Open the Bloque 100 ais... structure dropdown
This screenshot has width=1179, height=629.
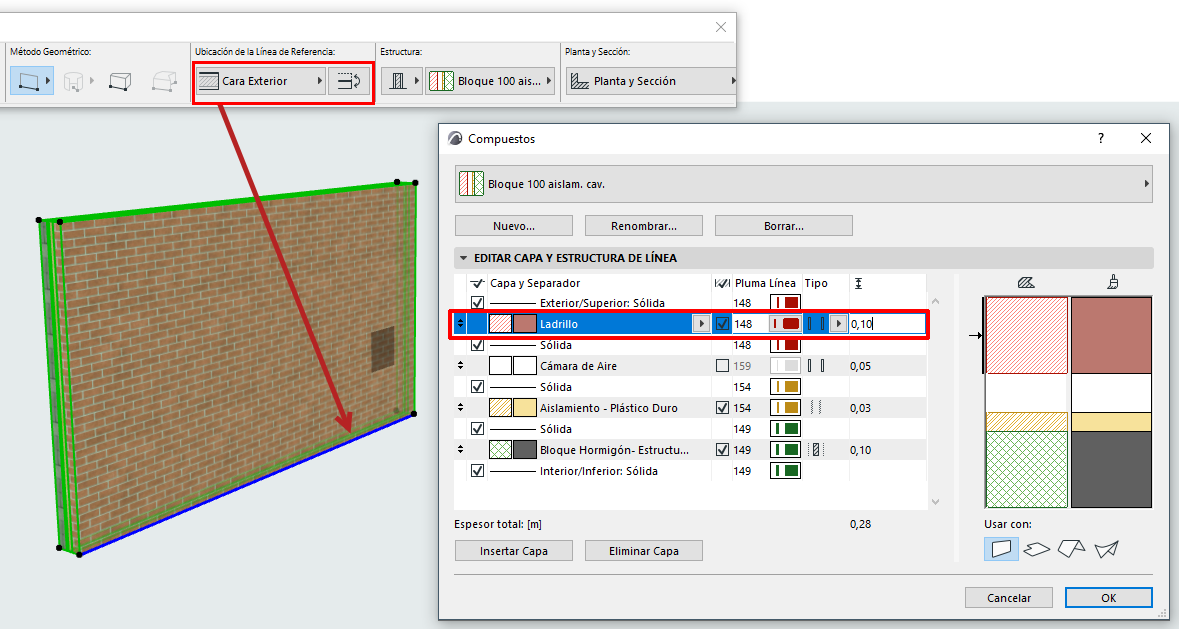point(490,81)
